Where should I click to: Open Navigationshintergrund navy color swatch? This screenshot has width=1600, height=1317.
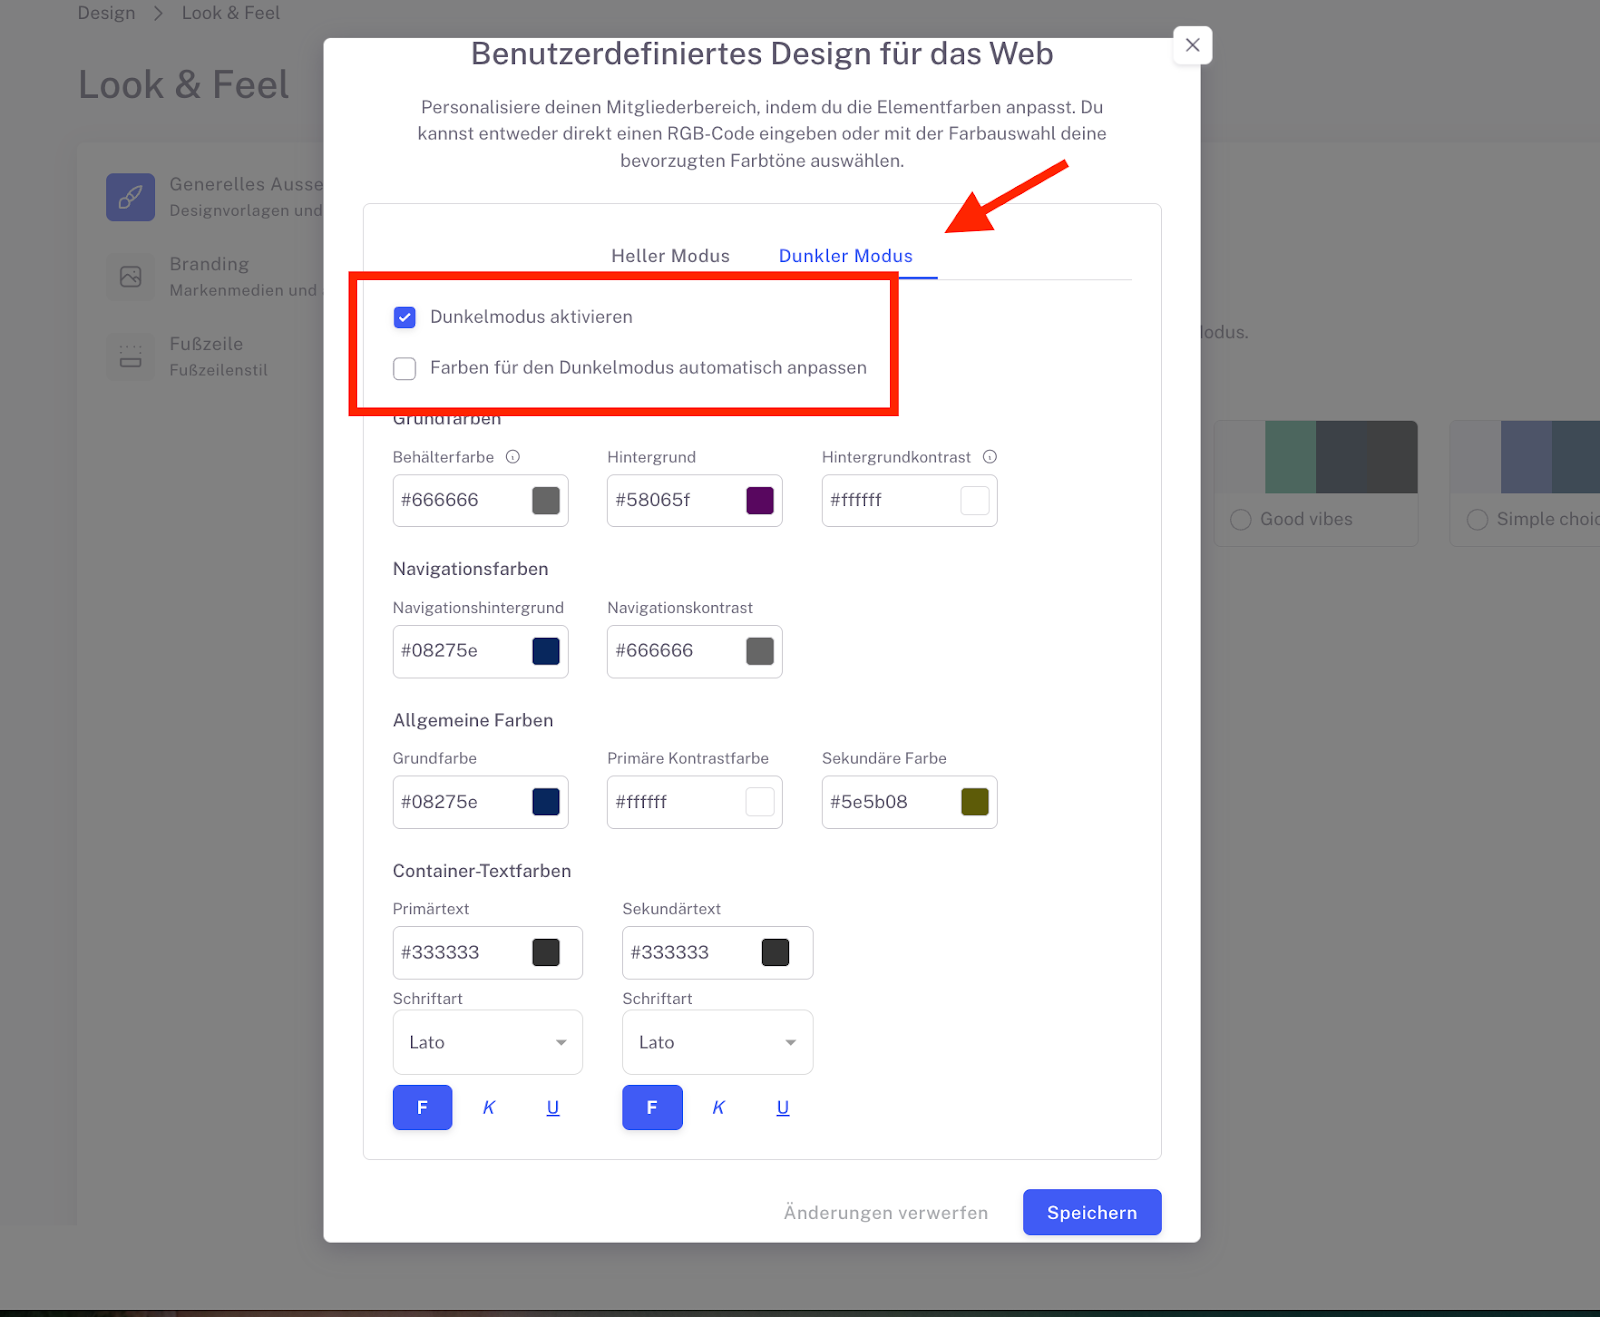click(x=546, y=651)
